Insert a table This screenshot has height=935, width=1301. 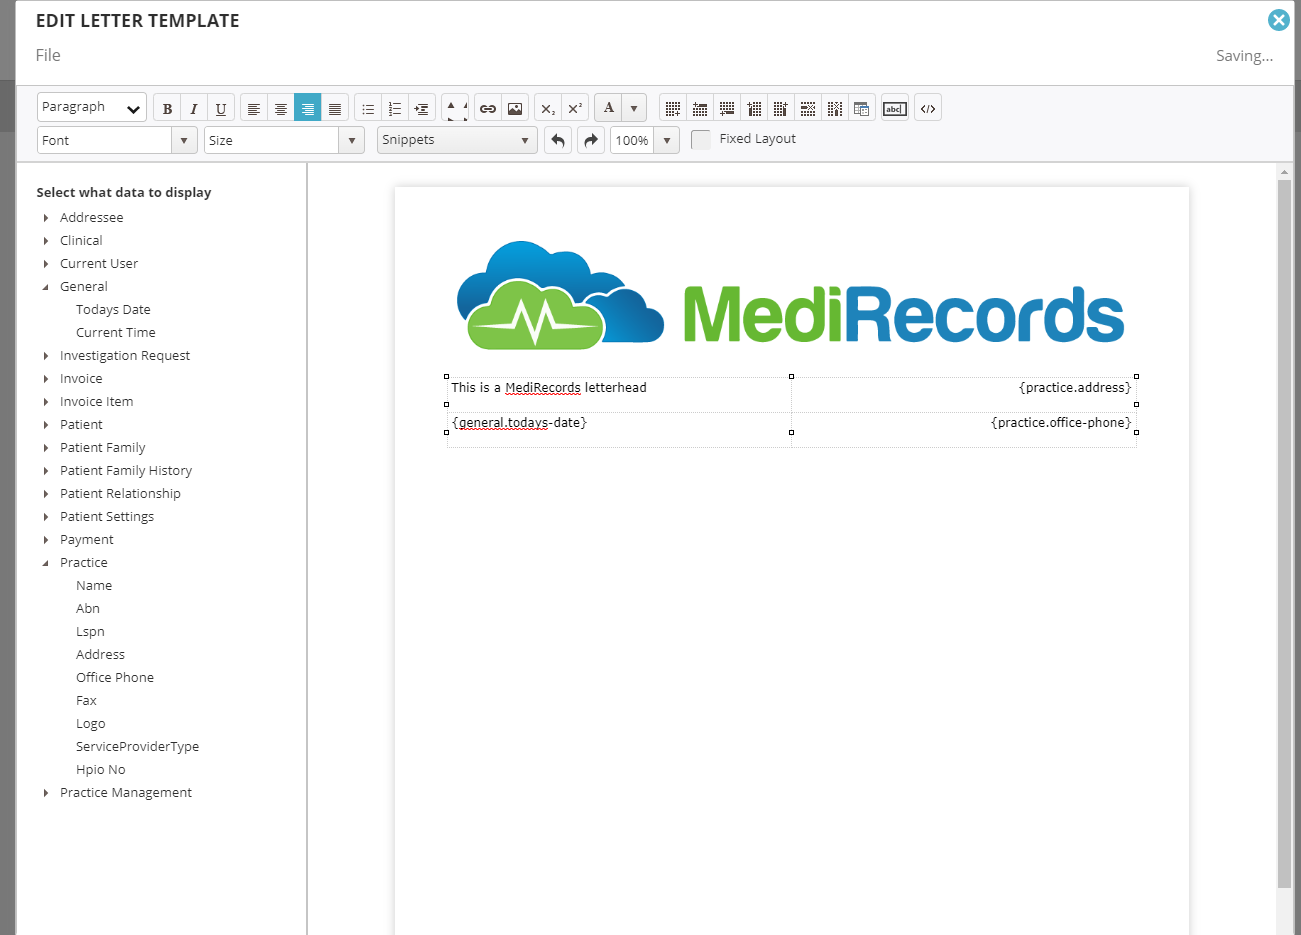point(673,108)
